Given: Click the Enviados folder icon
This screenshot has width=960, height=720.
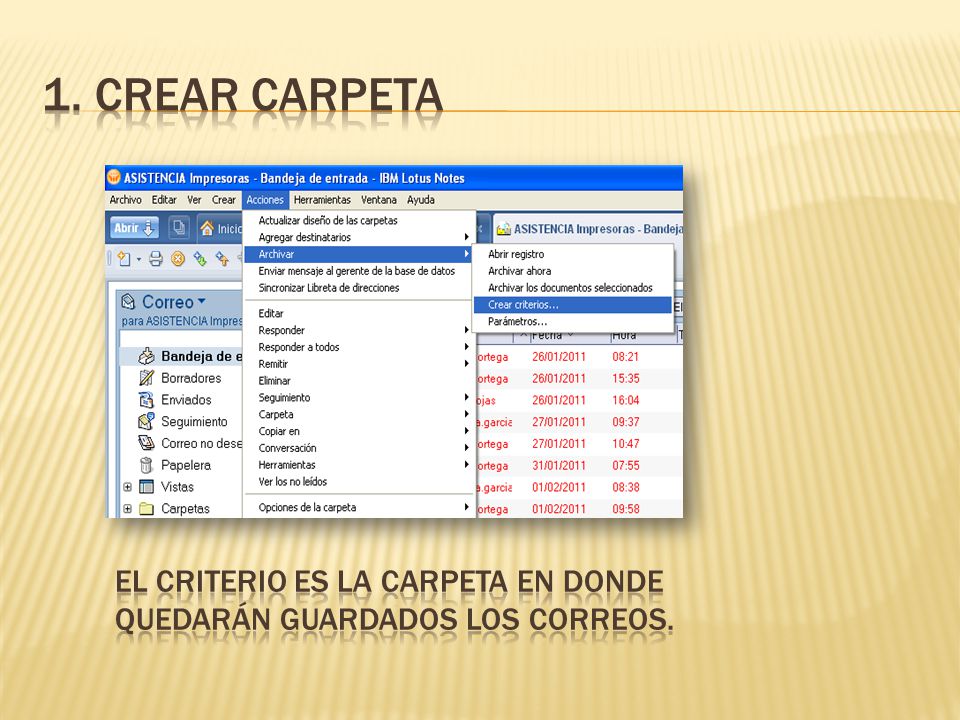Looking at the screenshot, I should point(146,400).
